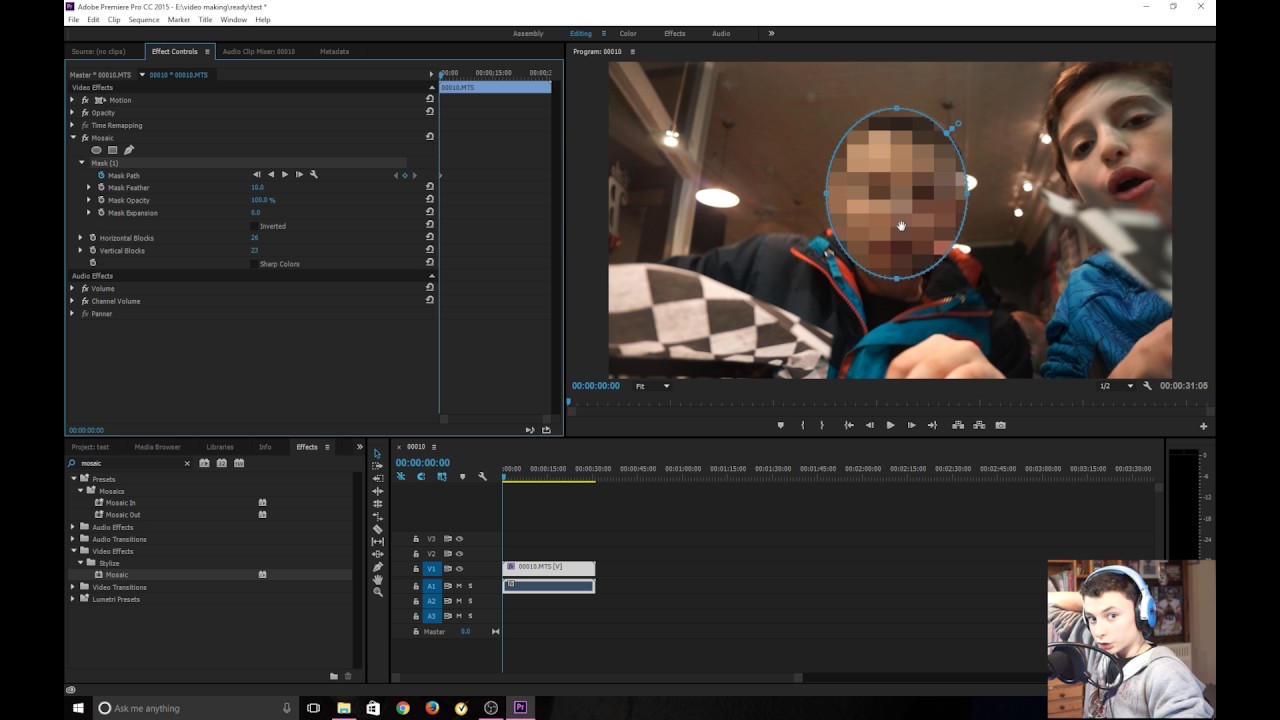Hide track V1 with the eye toggle
The height and width of the screenshot is (720, 1280).
(459, 569)
